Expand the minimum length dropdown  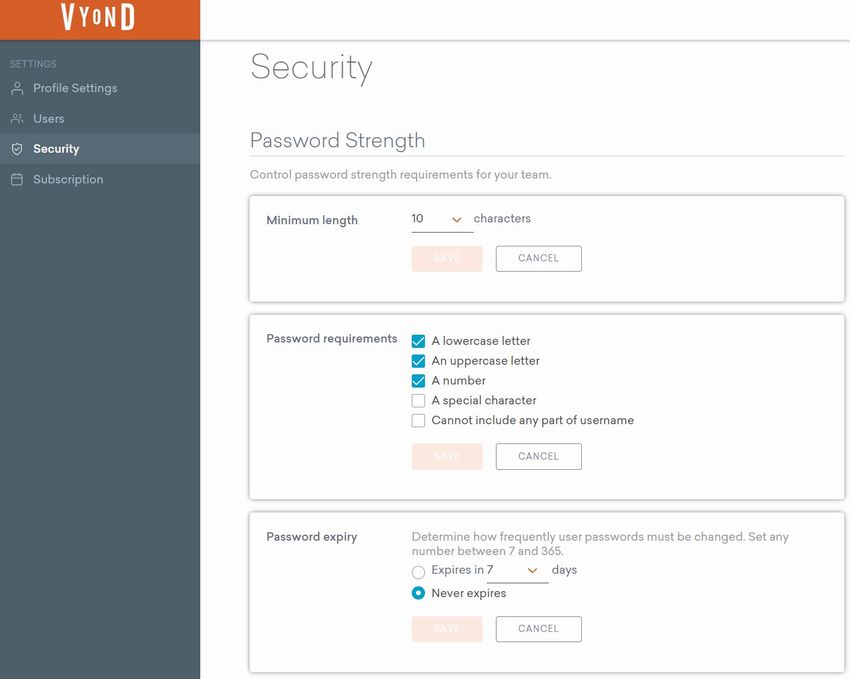442,219
